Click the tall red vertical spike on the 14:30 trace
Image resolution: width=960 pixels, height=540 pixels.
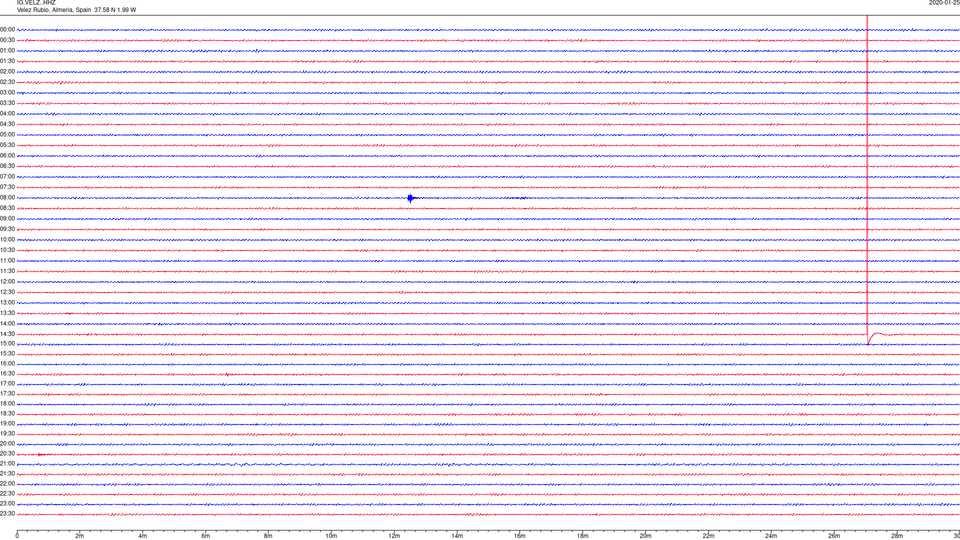coord(867,181)
